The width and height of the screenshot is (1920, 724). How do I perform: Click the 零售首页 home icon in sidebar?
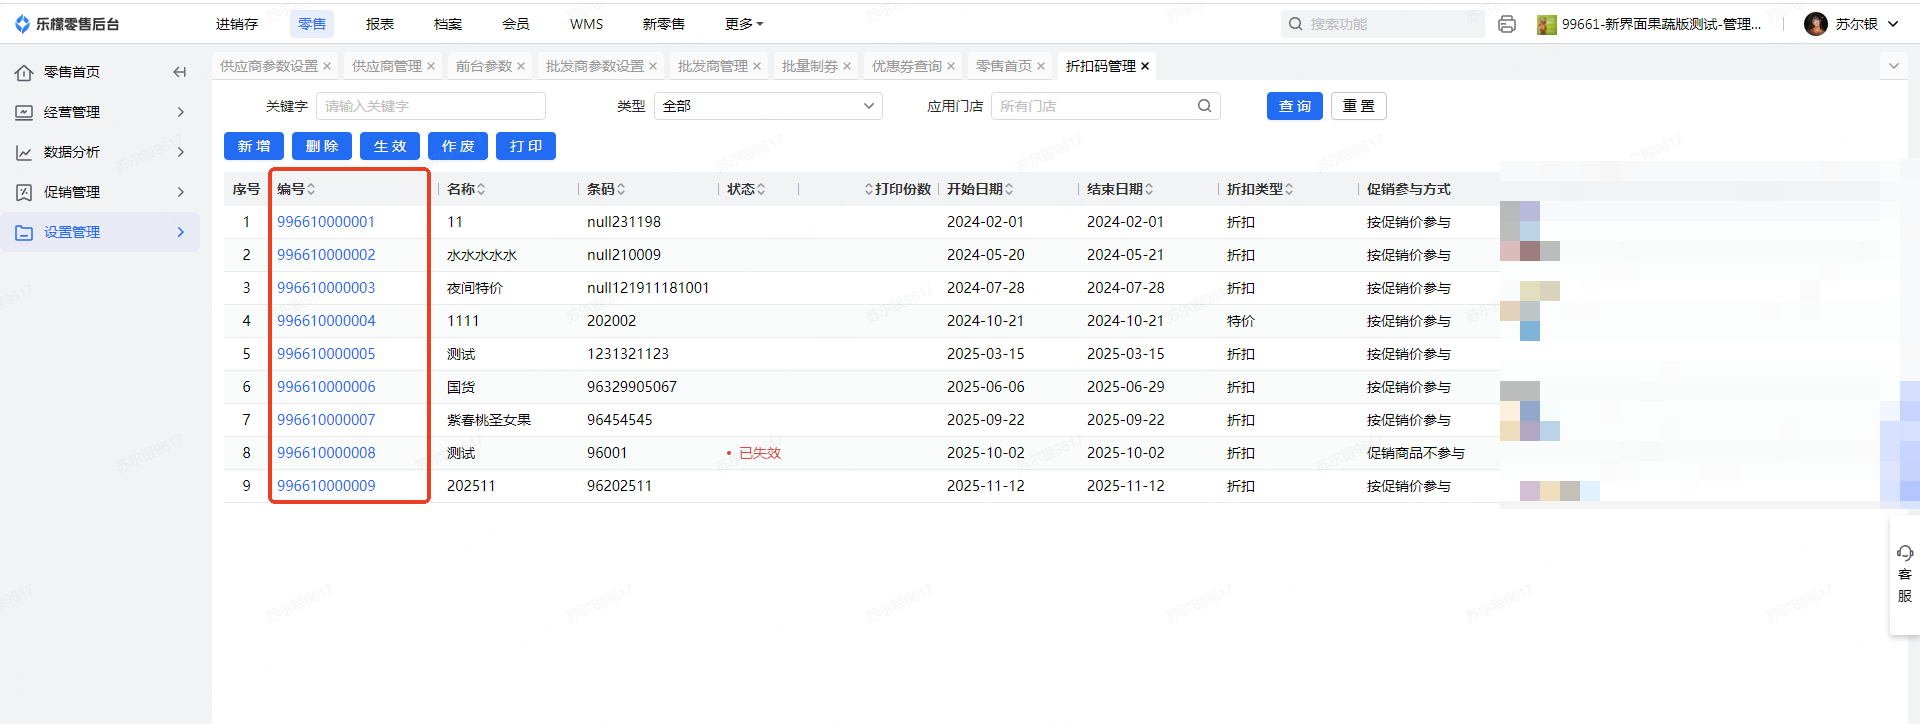(24, 72)
